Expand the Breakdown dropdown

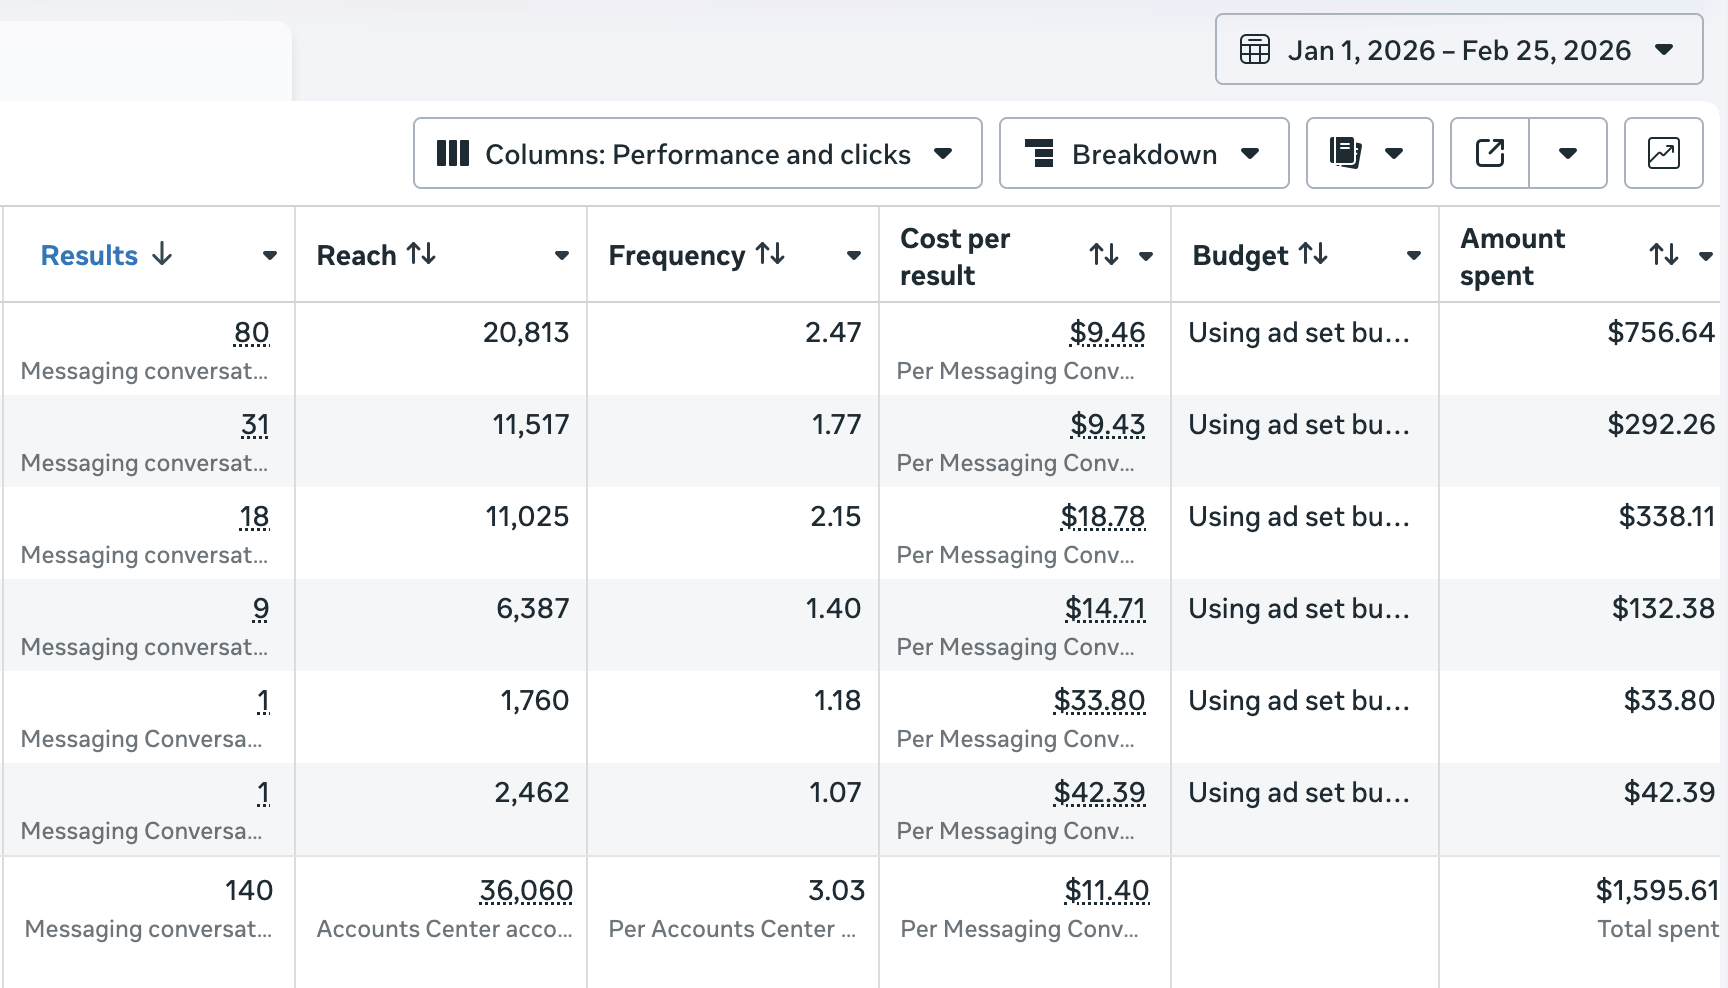(1143, 154)
